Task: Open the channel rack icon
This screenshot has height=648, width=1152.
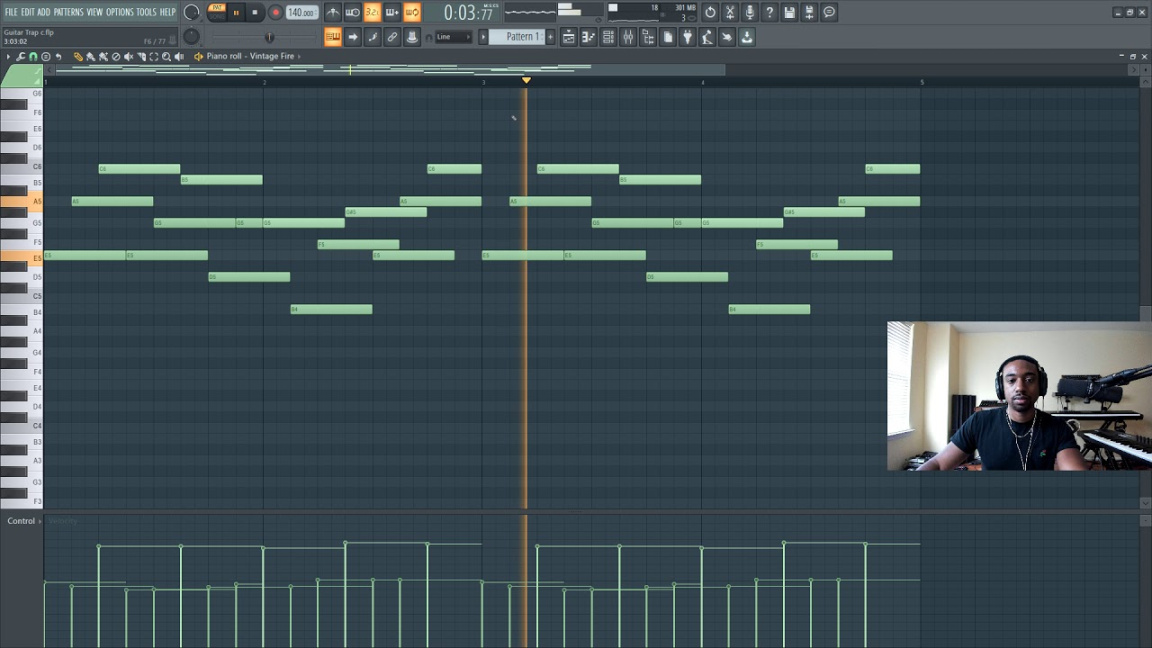Action: [x=608, y=37]
